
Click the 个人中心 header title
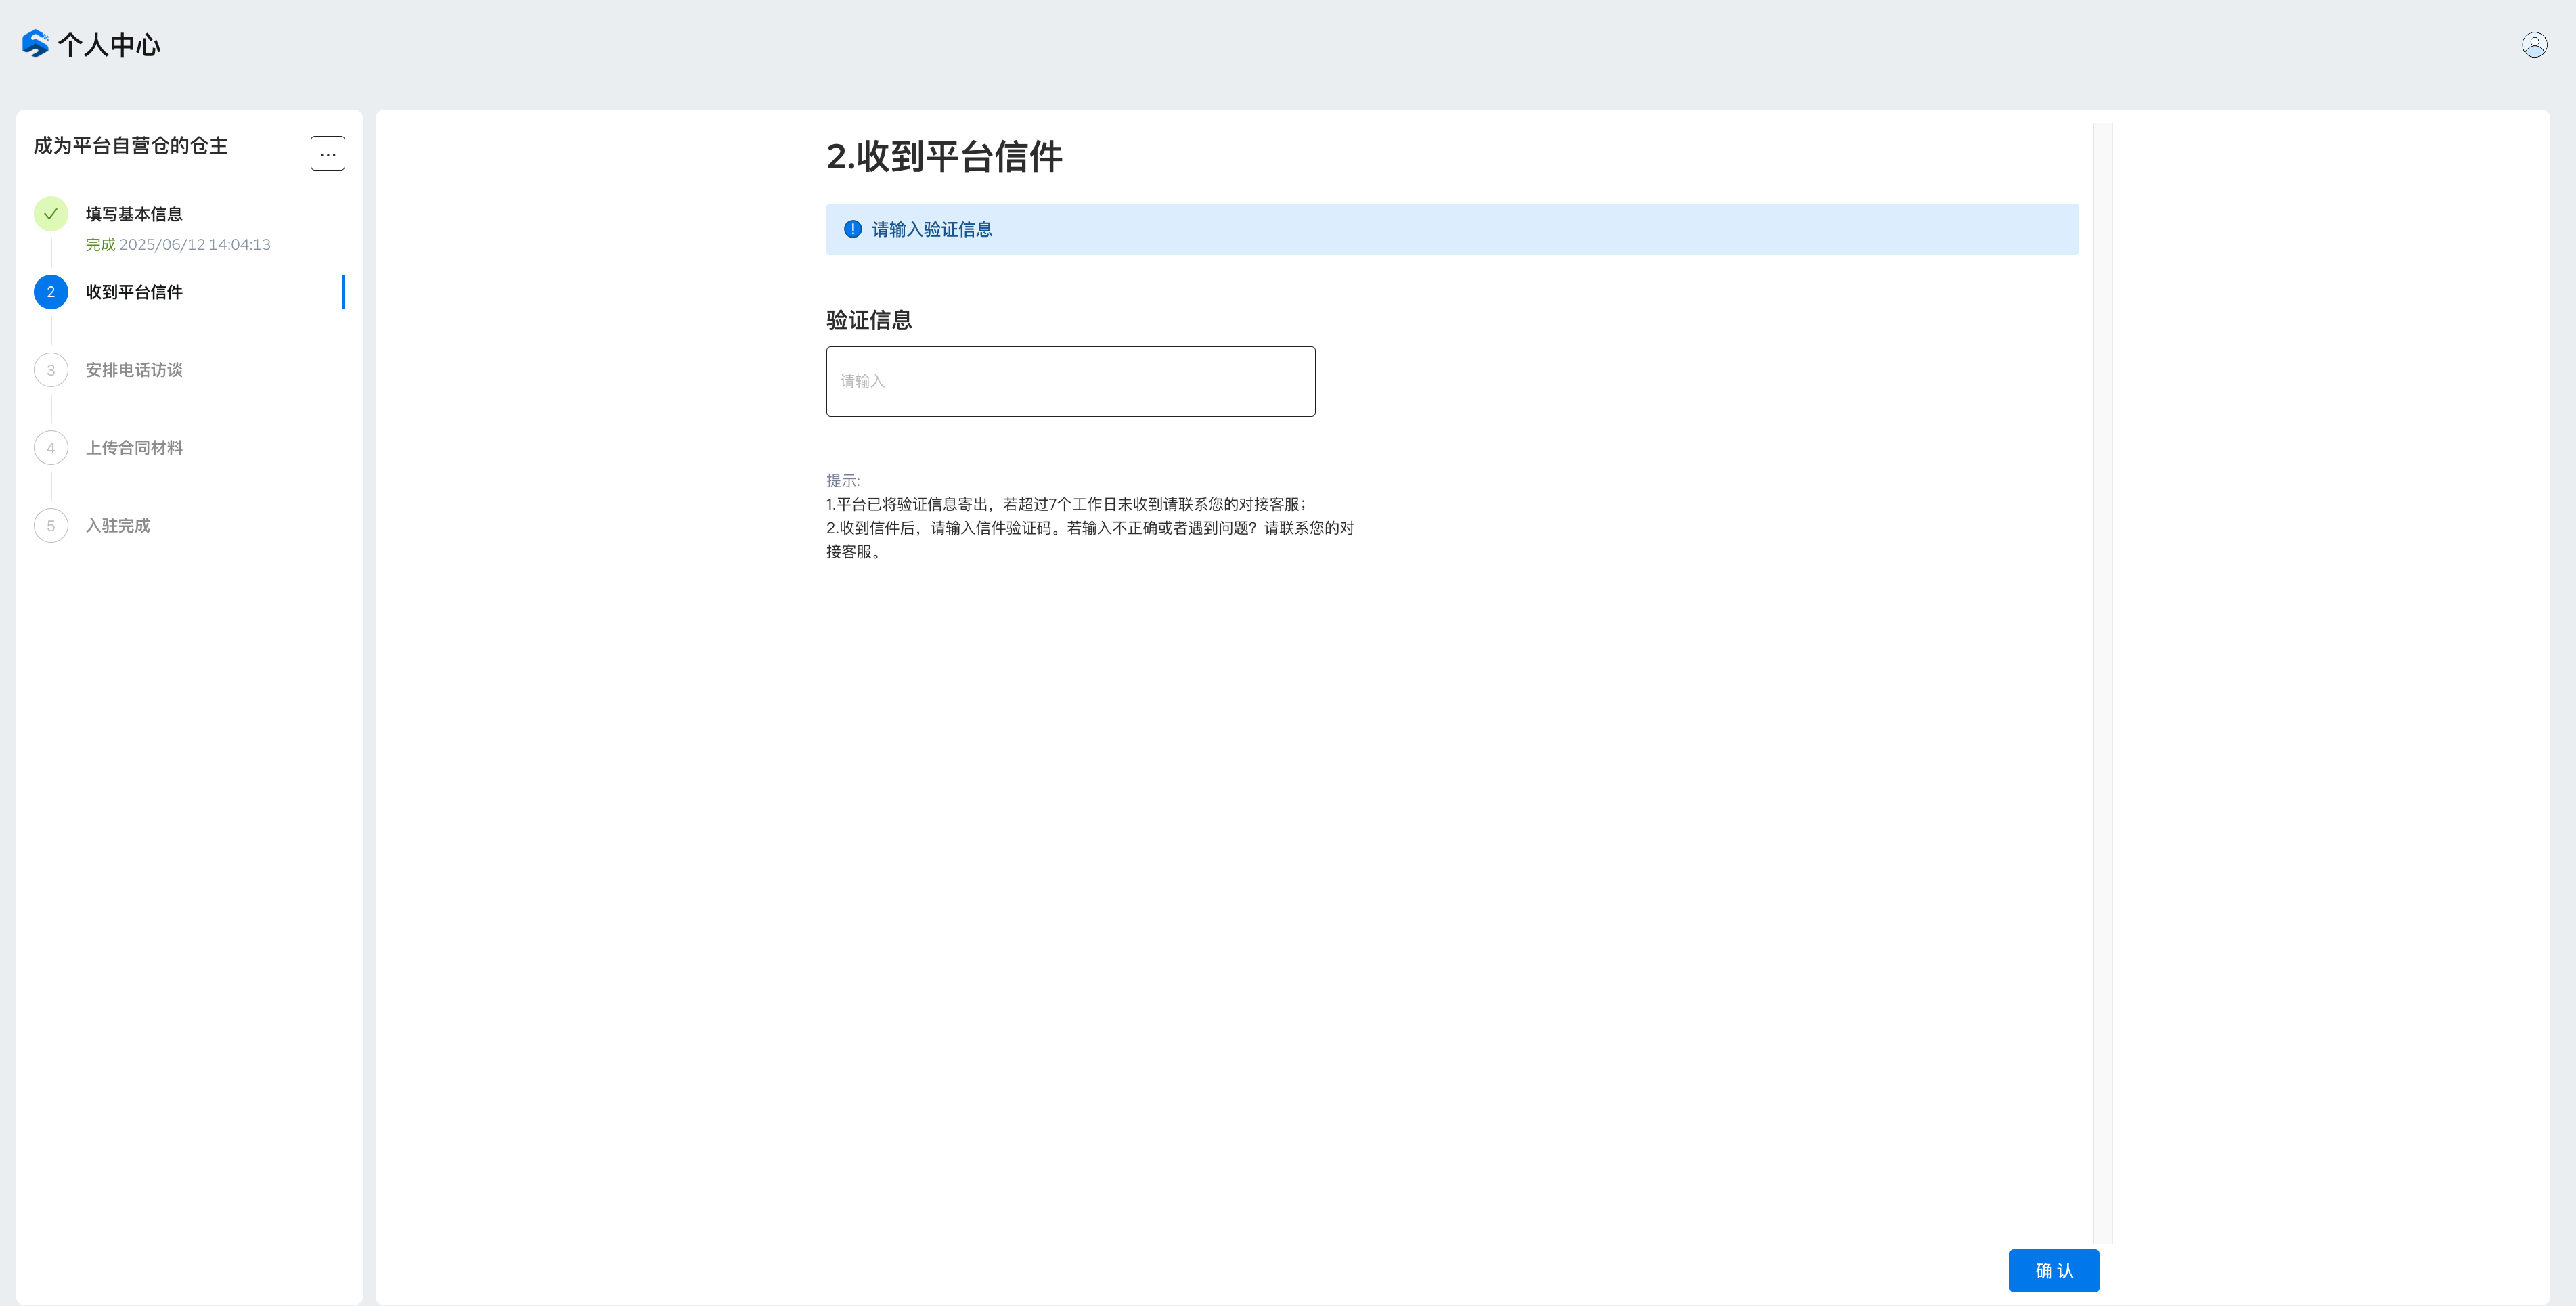pyautogui.click(x=109, y=45)
